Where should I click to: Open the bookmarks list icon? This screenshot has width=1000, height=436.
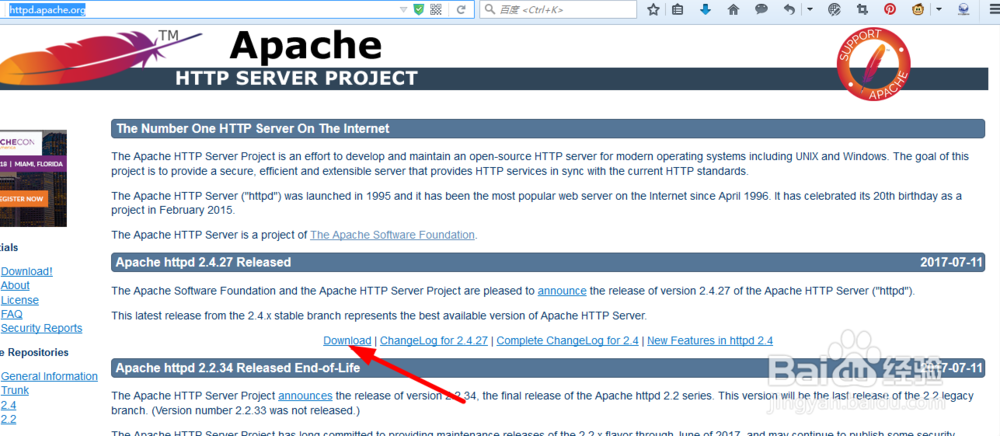click(x=677, y=10)
